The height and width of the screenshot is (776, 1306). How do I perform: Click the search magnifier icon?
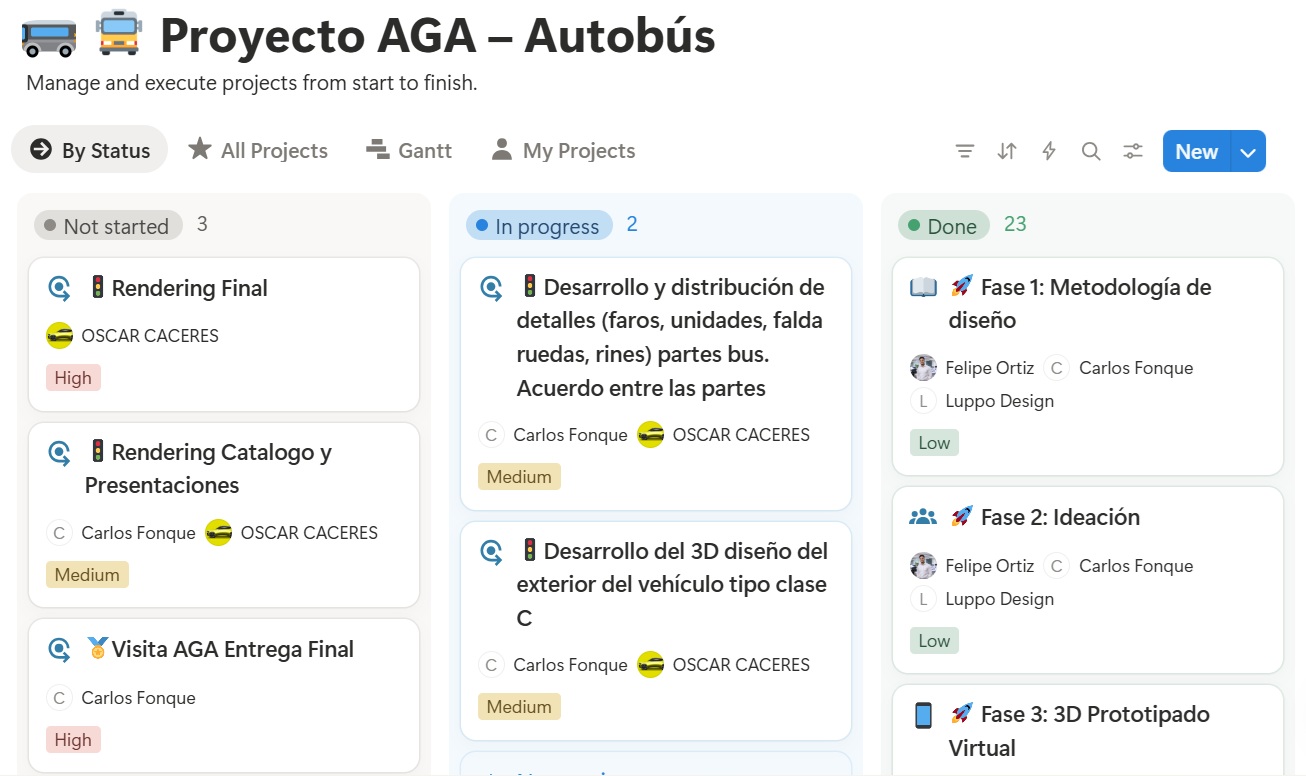coord(1091,151)
